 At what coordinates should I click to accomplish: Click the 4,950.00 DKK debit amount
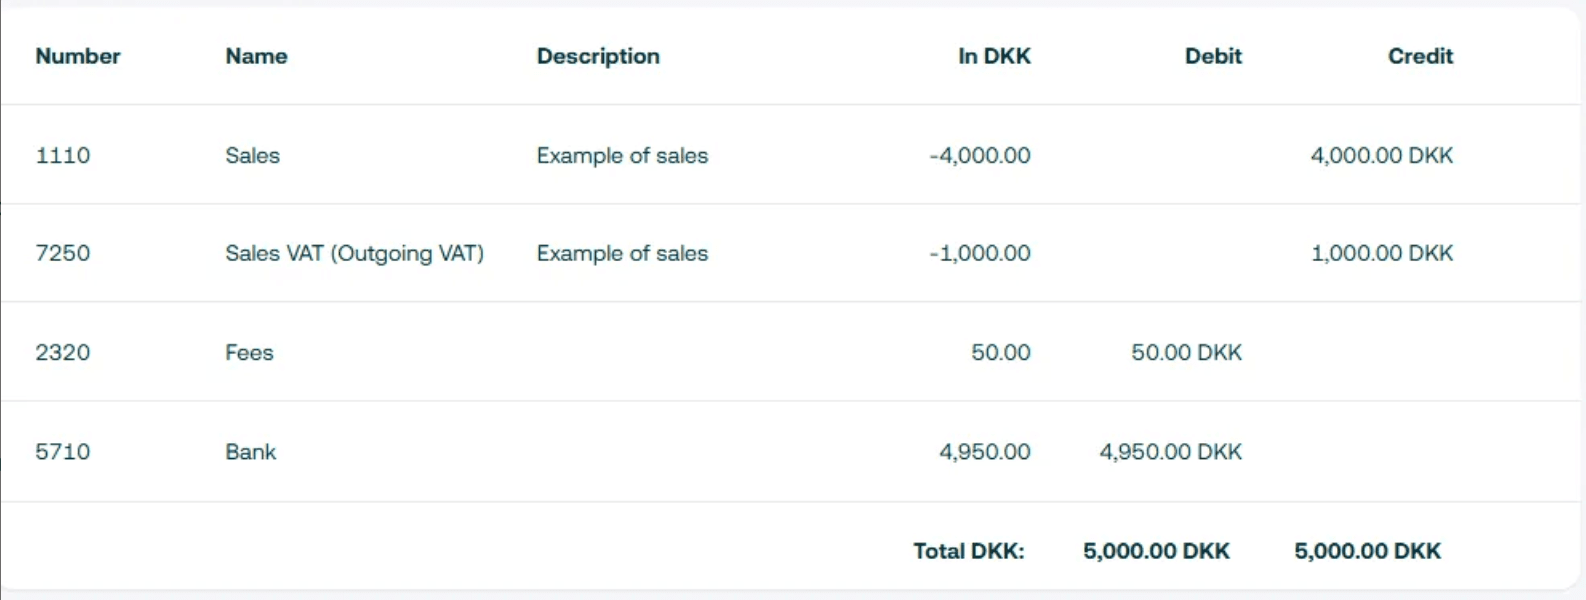click(1170, 451)
